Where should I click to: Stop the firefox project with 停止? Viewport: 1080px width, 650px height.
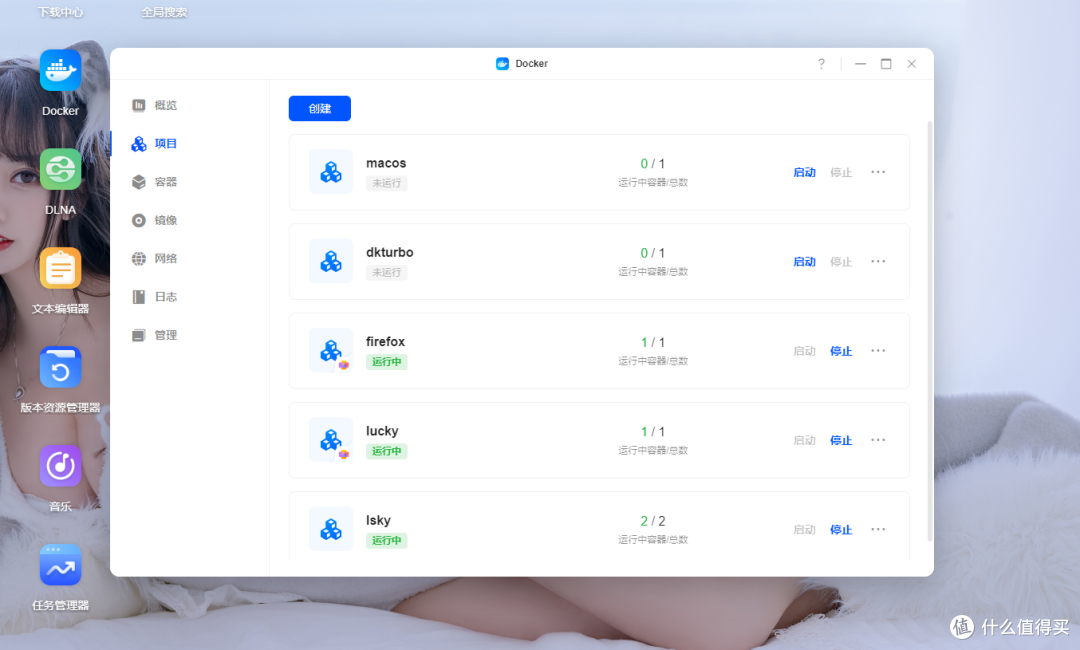[x=841, y=351]
